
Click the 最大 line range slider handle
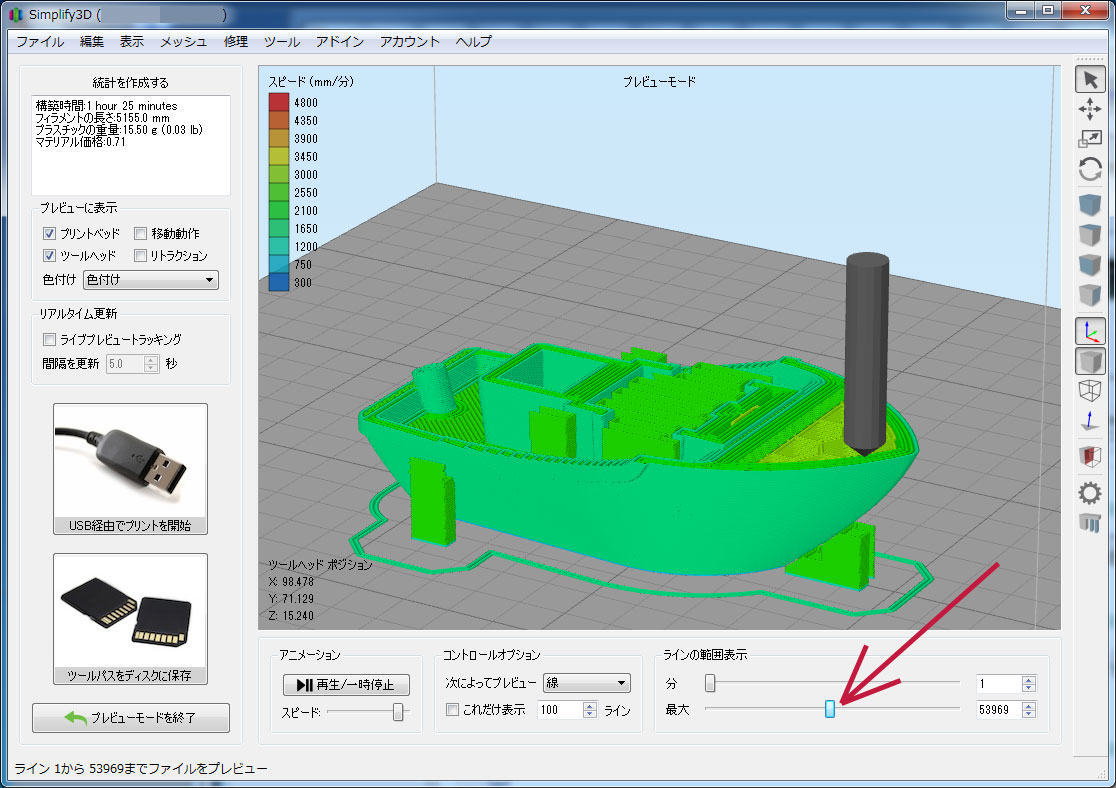click(830, 709)
